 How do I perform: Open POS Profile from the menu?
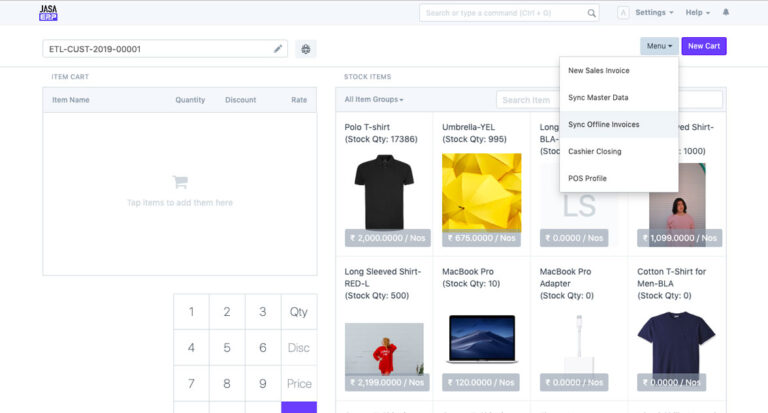click(587, 178)
